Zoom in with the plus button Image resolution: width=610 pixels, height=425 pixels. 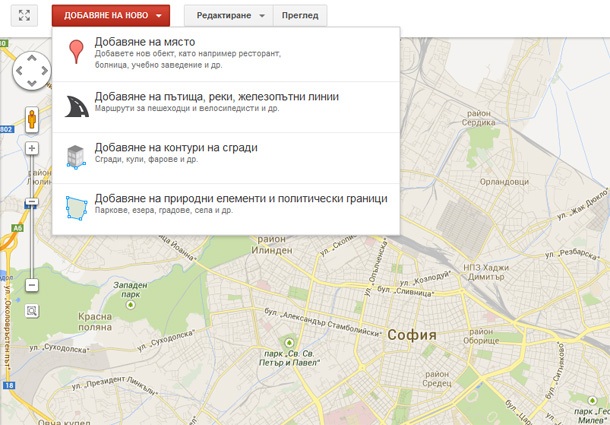click(x=32, y=148)
